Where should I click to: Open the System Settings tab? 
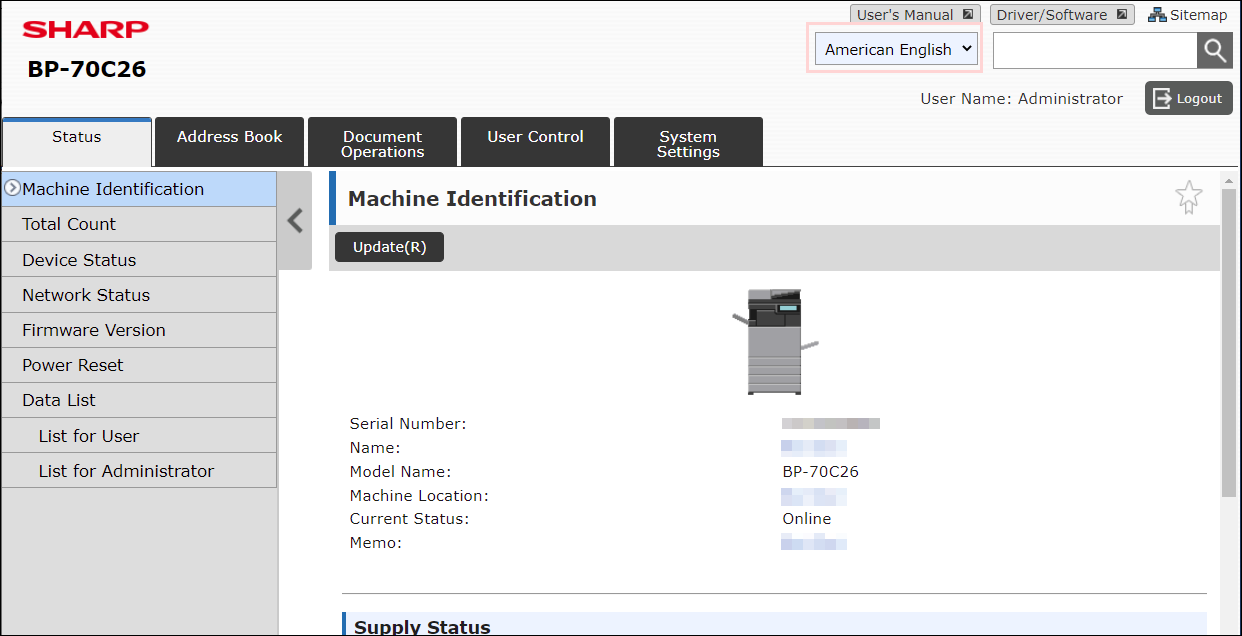(688, 141)
